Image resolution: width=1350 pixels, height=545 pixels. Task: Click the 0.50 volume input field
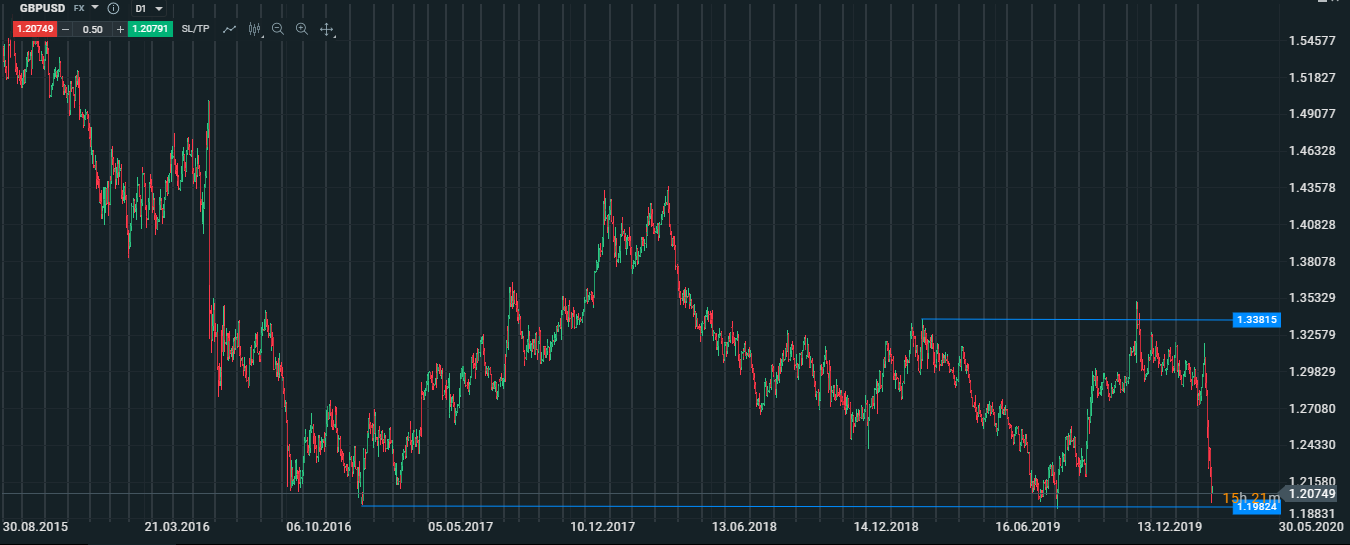pyautogui.click(x=93, y=29)
